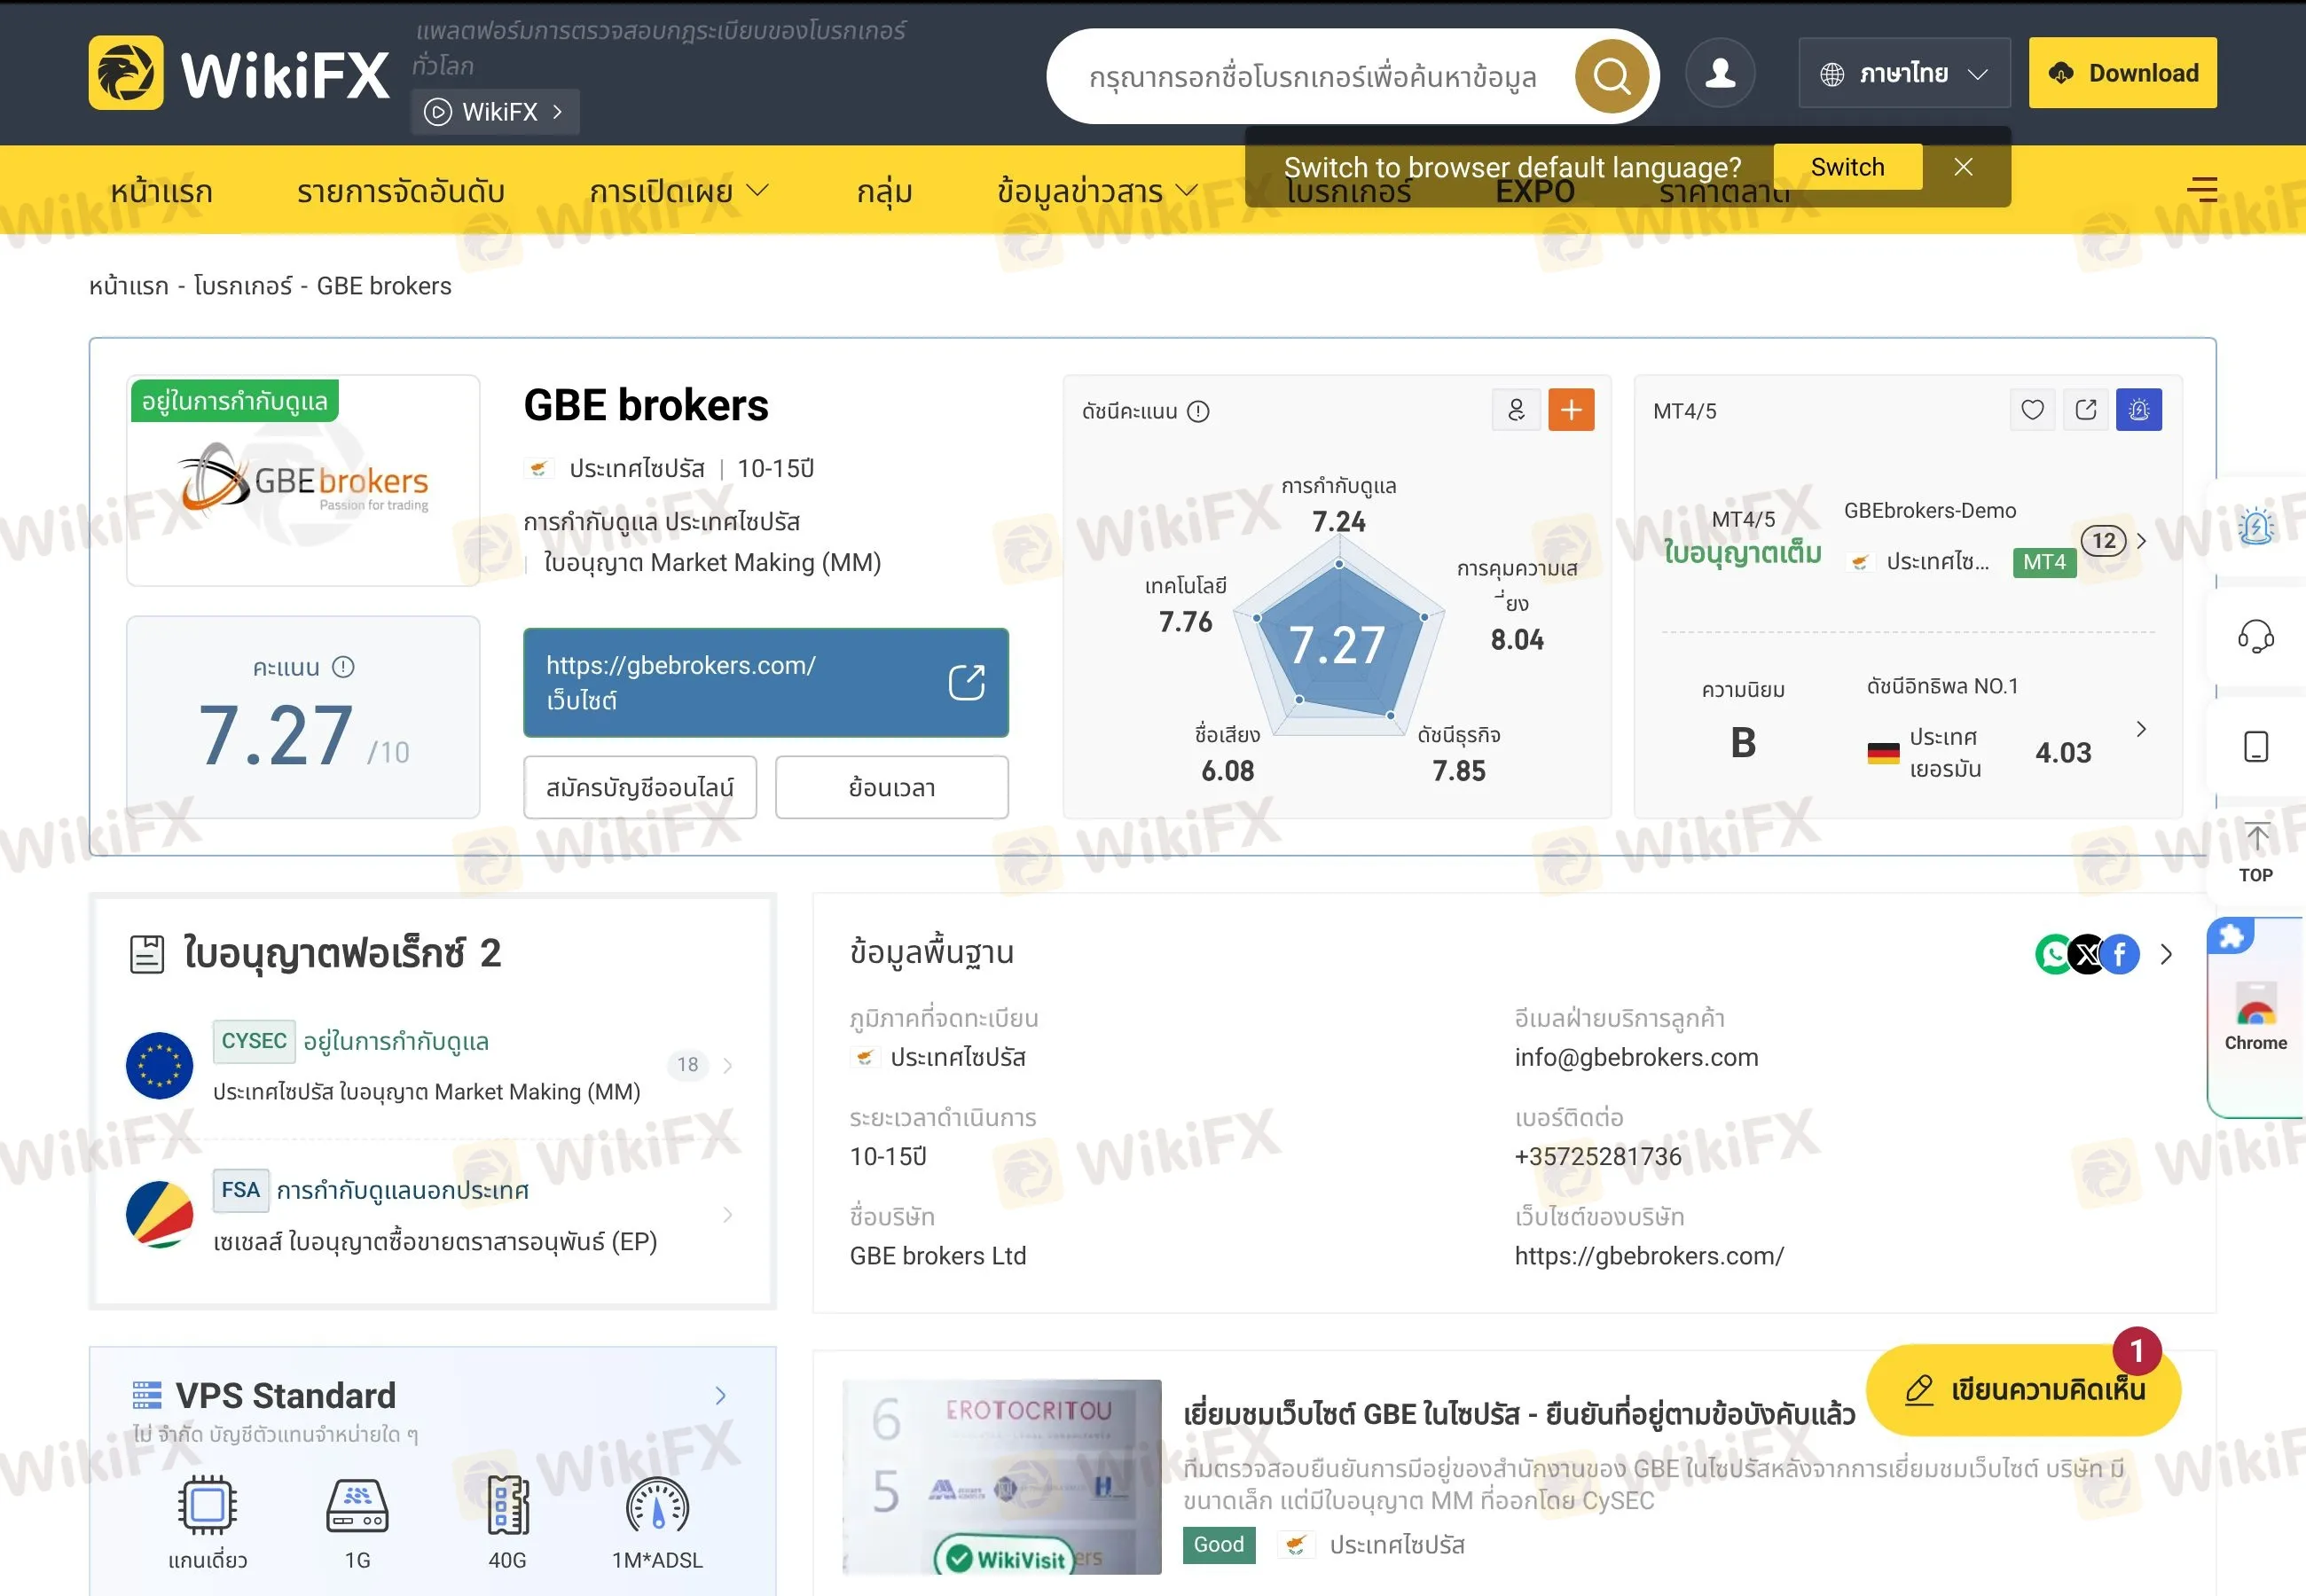The image size is (2306, 1596).
Task: Click the info icon beside ดัชนีคะแนน
Action: click(1198, 411)
